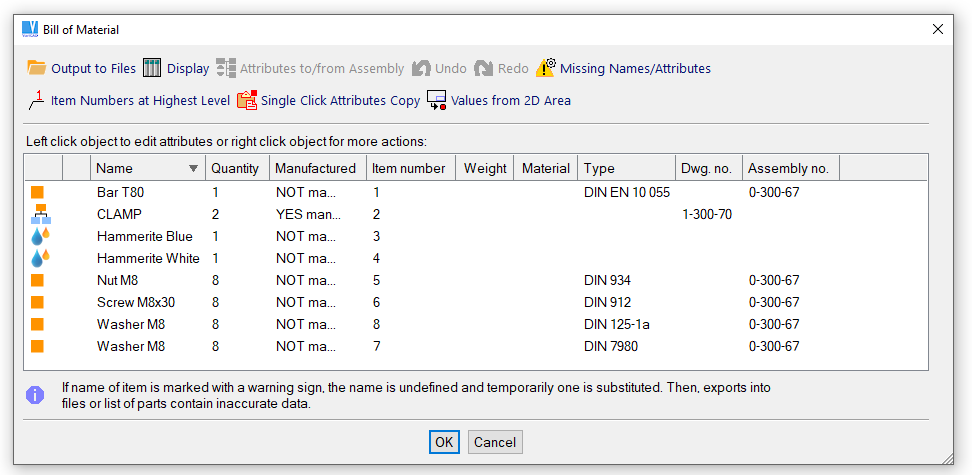
Task: Click the Quantity column header
Action: [235, 168]
